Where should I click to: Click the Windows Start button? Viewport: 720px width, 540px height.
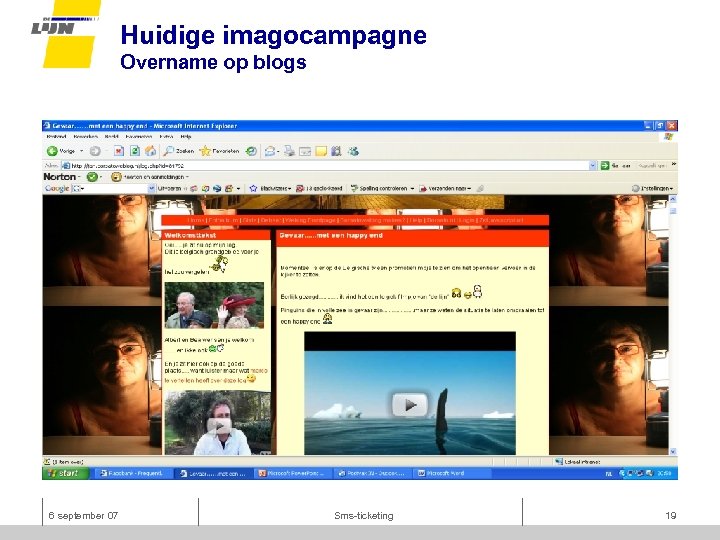pyautogui.click(x=65, y=473)
